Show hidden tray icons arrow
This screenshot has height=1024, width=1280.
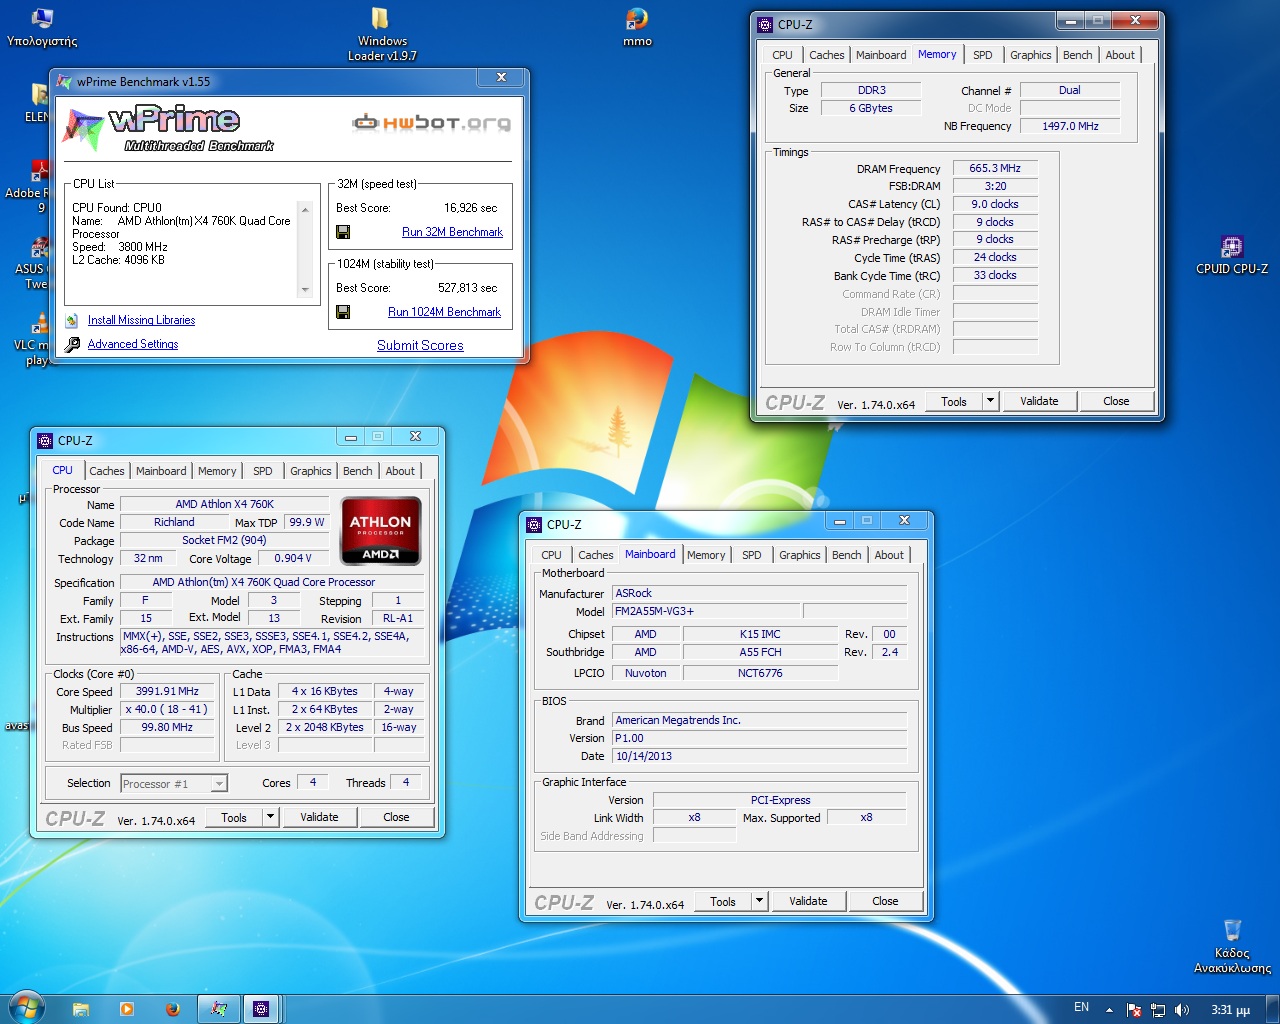[x=1109, y=1009]
